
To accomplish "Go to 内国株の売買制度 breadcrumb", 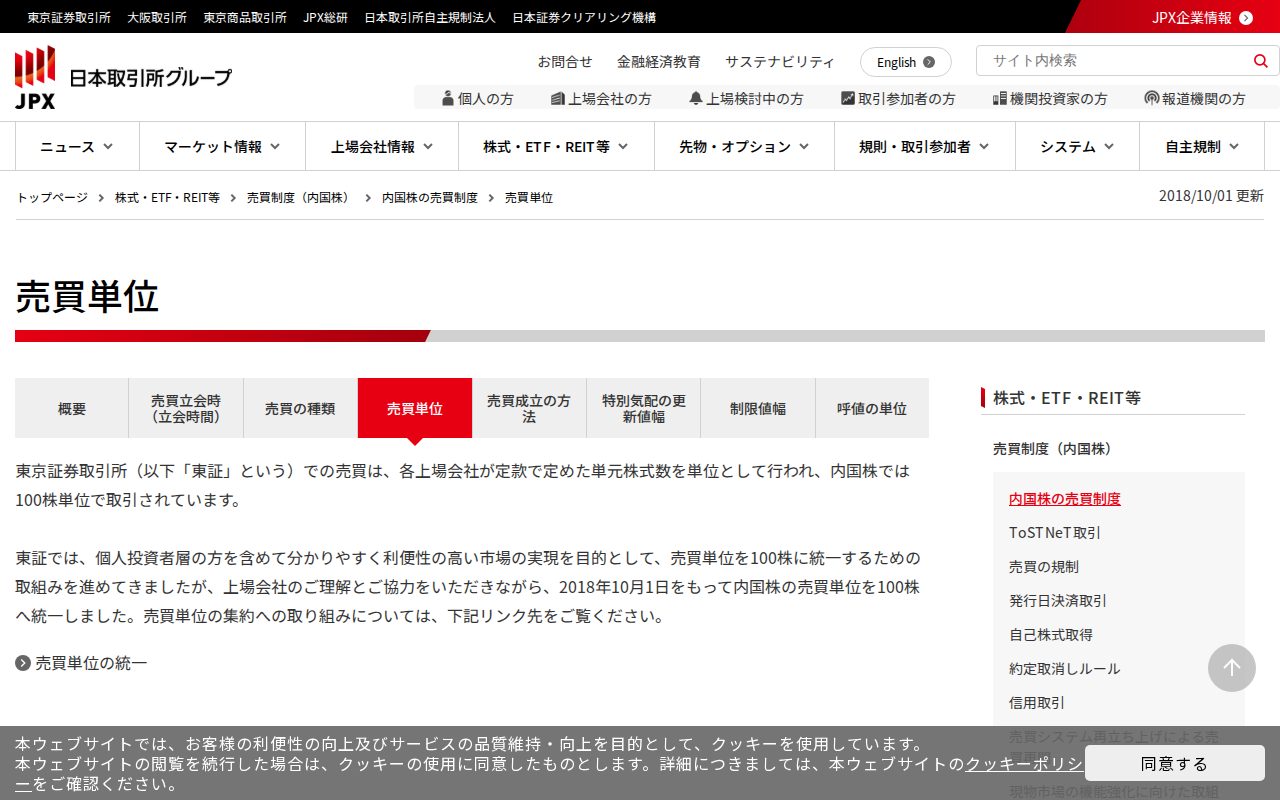I will click(x=430, y=198).
